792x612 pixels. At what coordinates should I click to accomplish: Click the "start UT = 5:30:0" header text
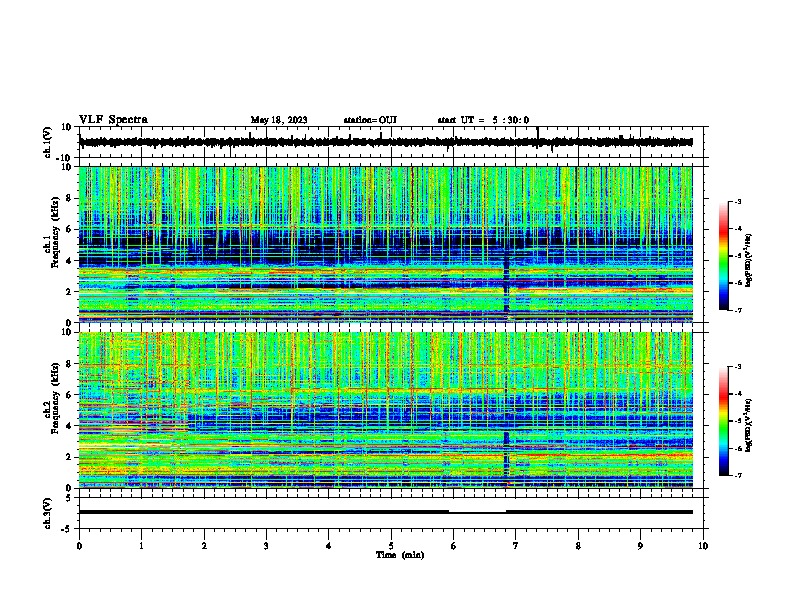click(483, 120)
